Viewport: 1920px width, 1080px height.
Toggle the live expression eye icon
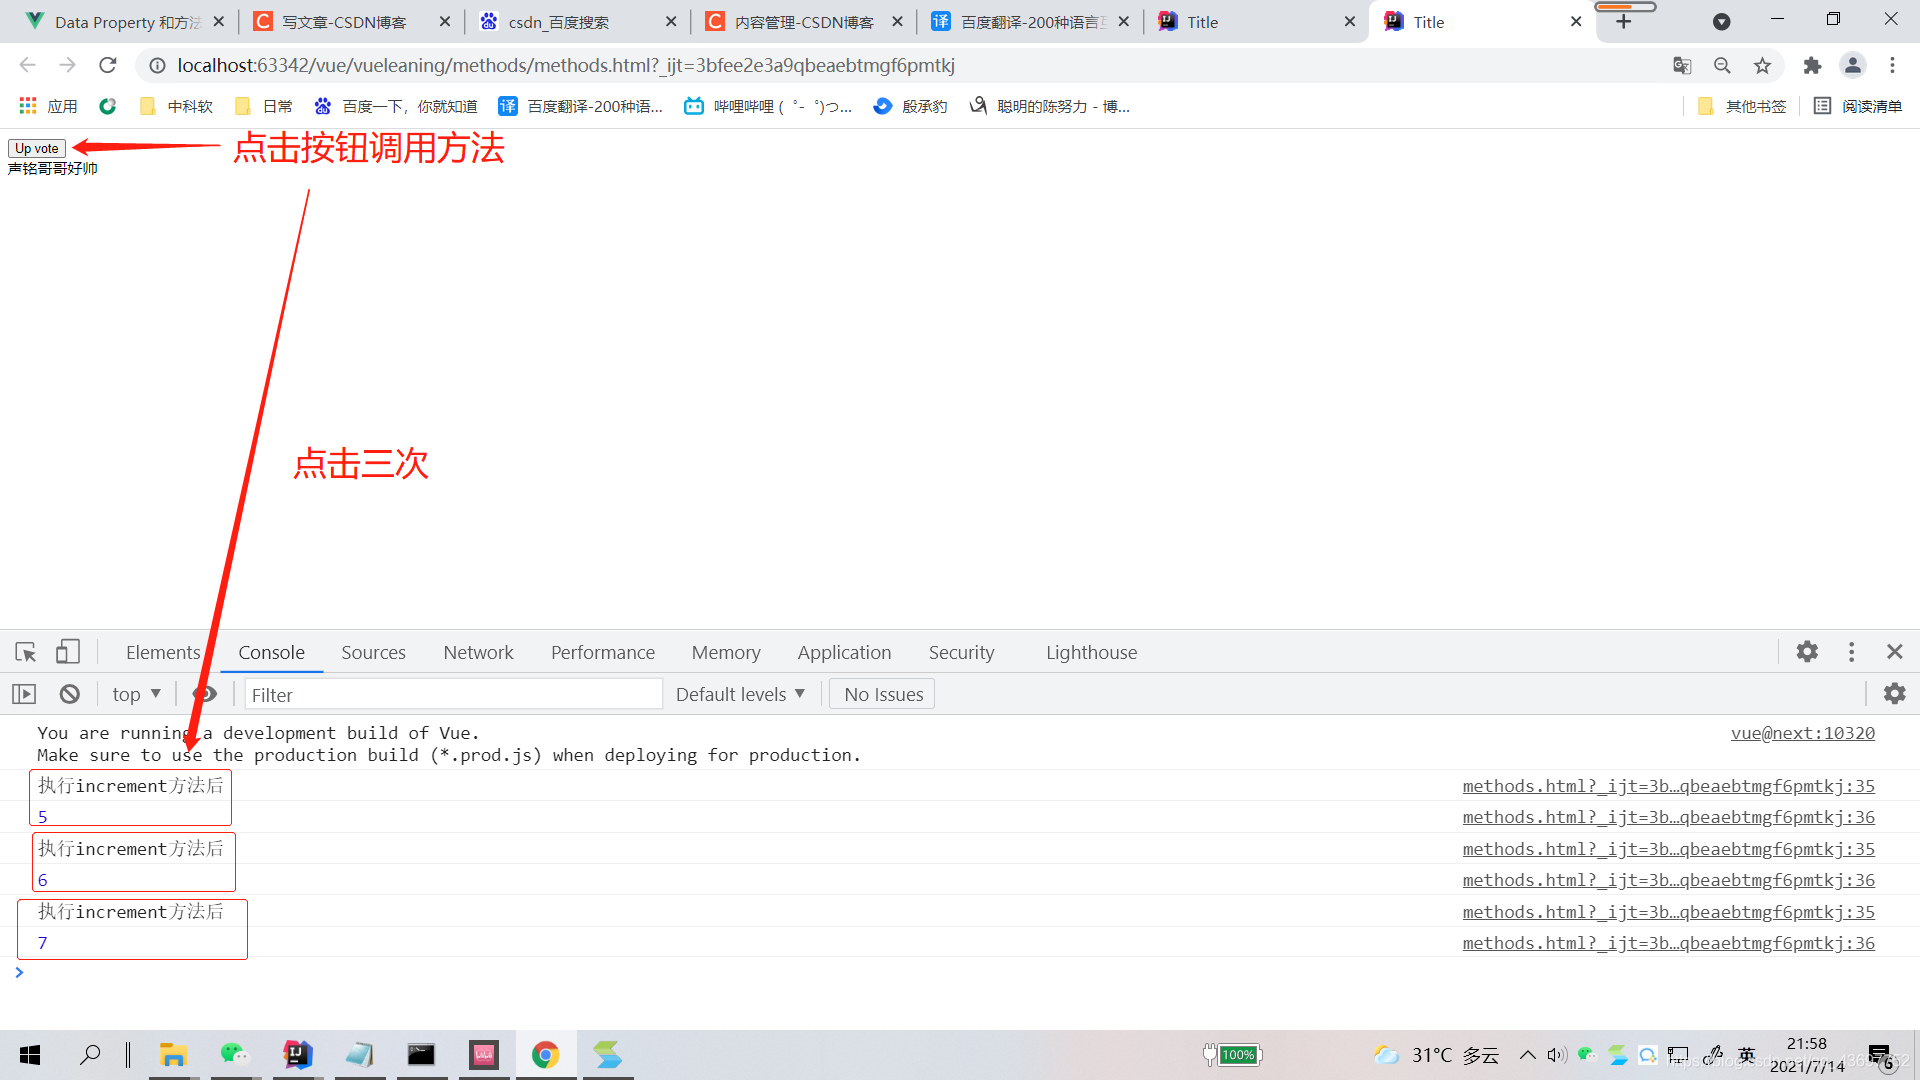205,694
